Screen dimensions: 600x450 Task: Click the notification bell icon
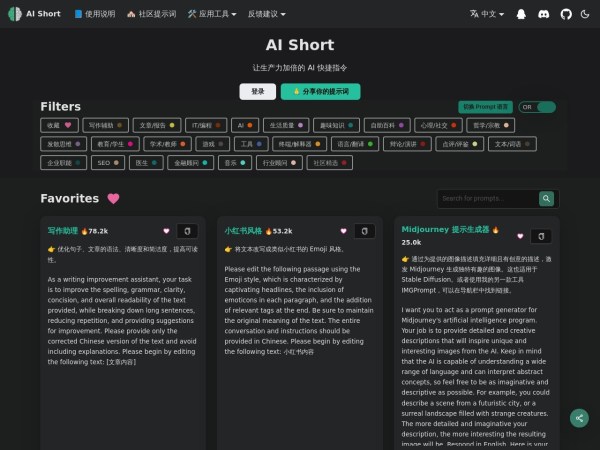(x=521, y=14)
